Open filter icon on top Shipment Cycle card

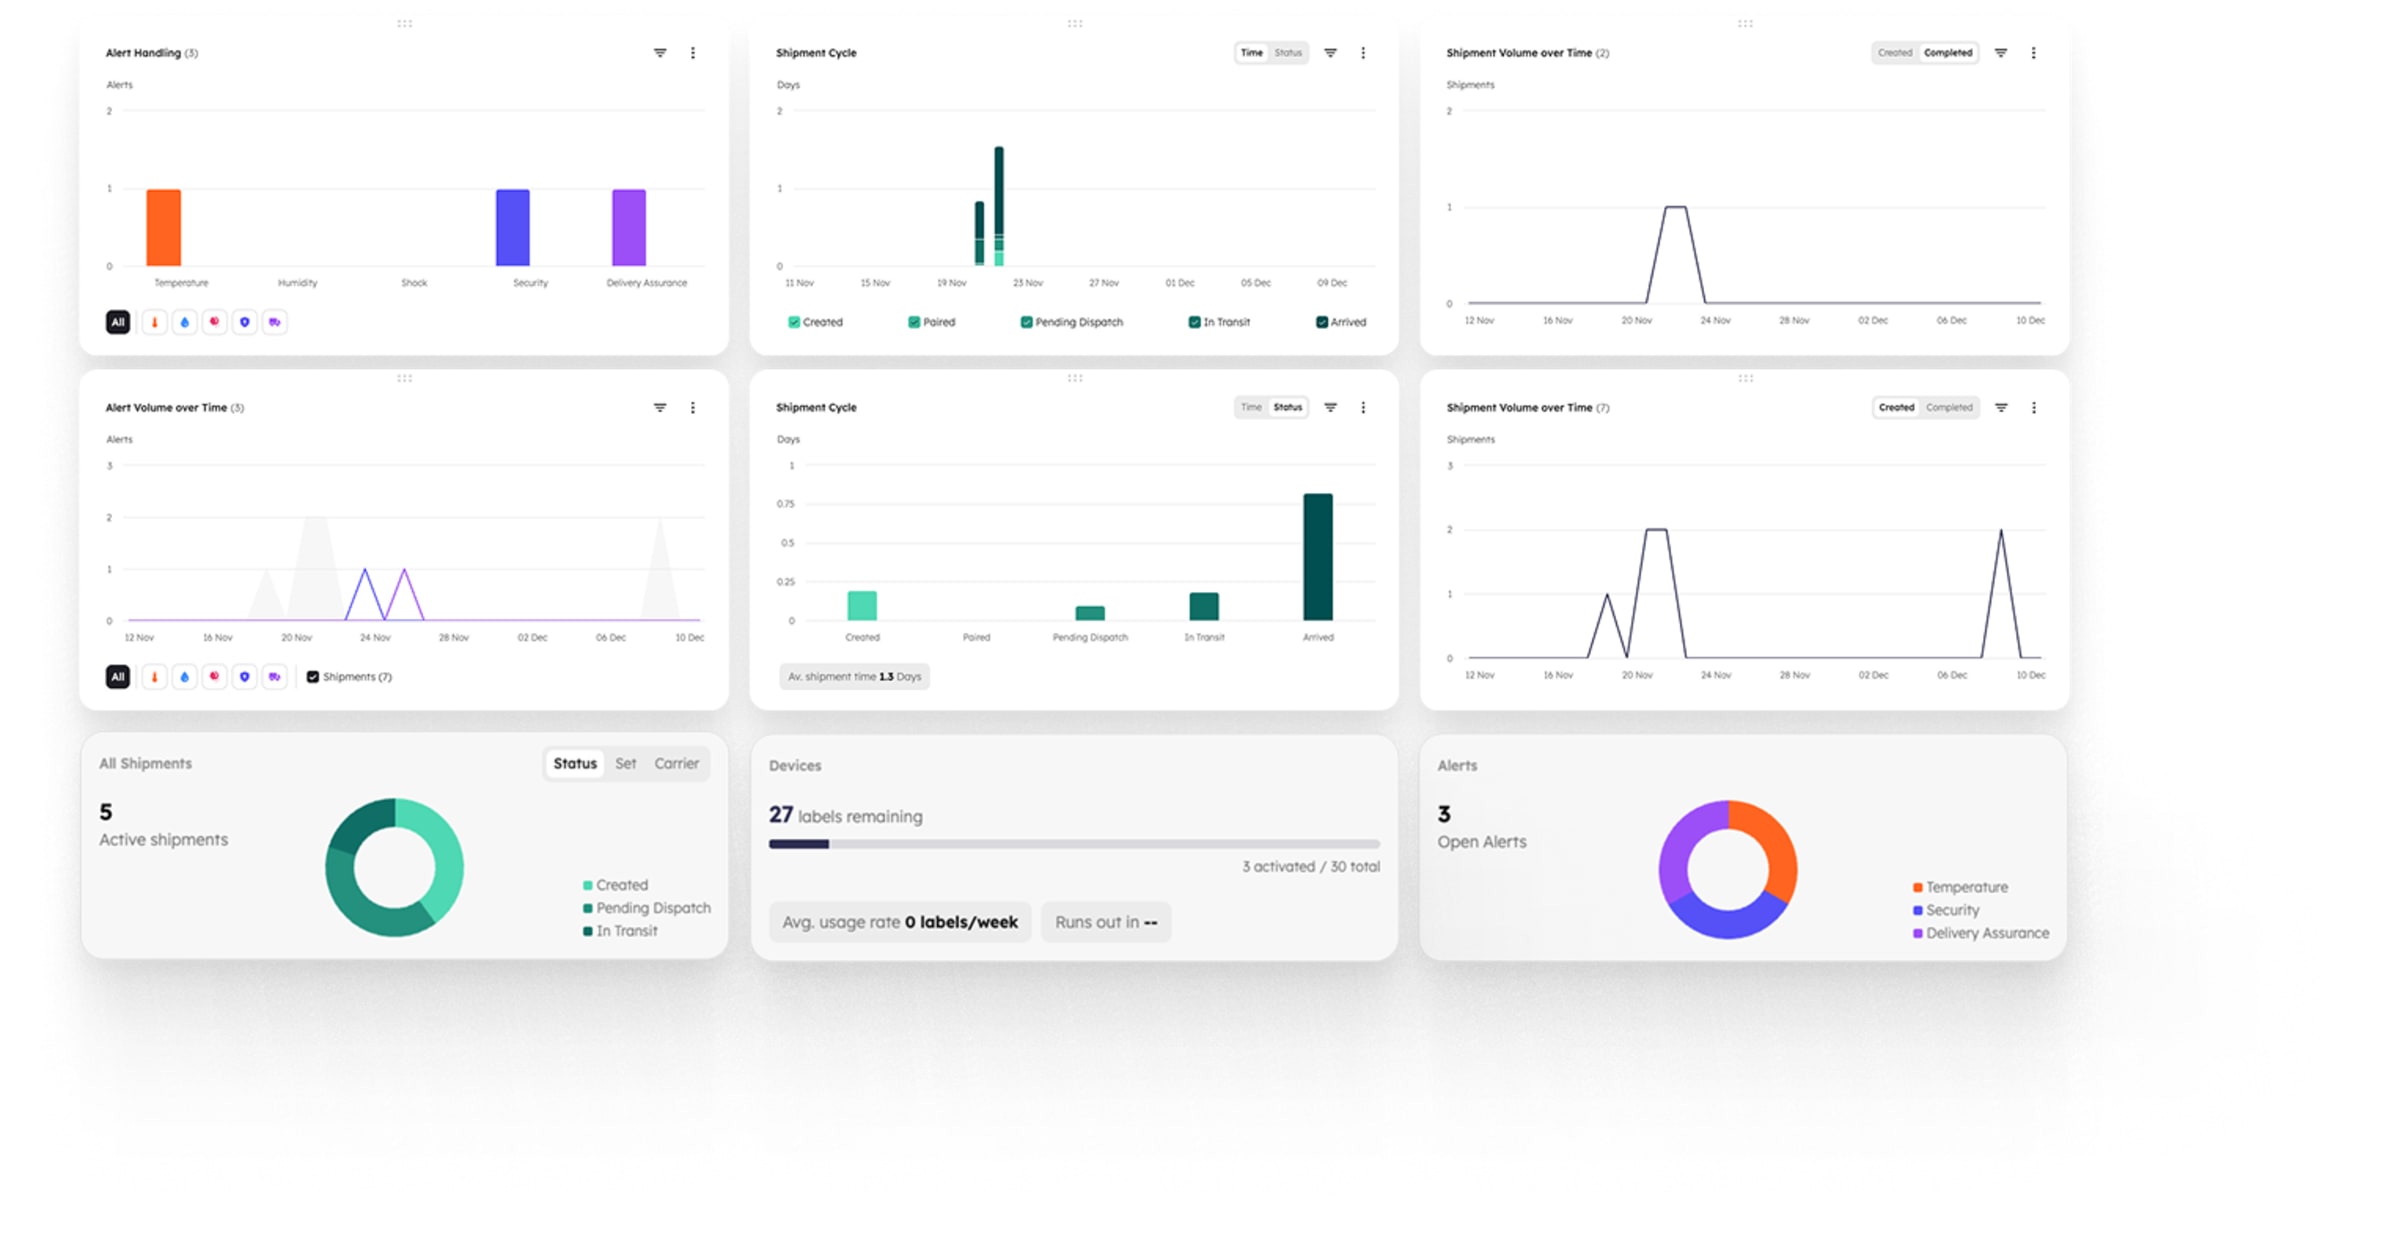1330,53
